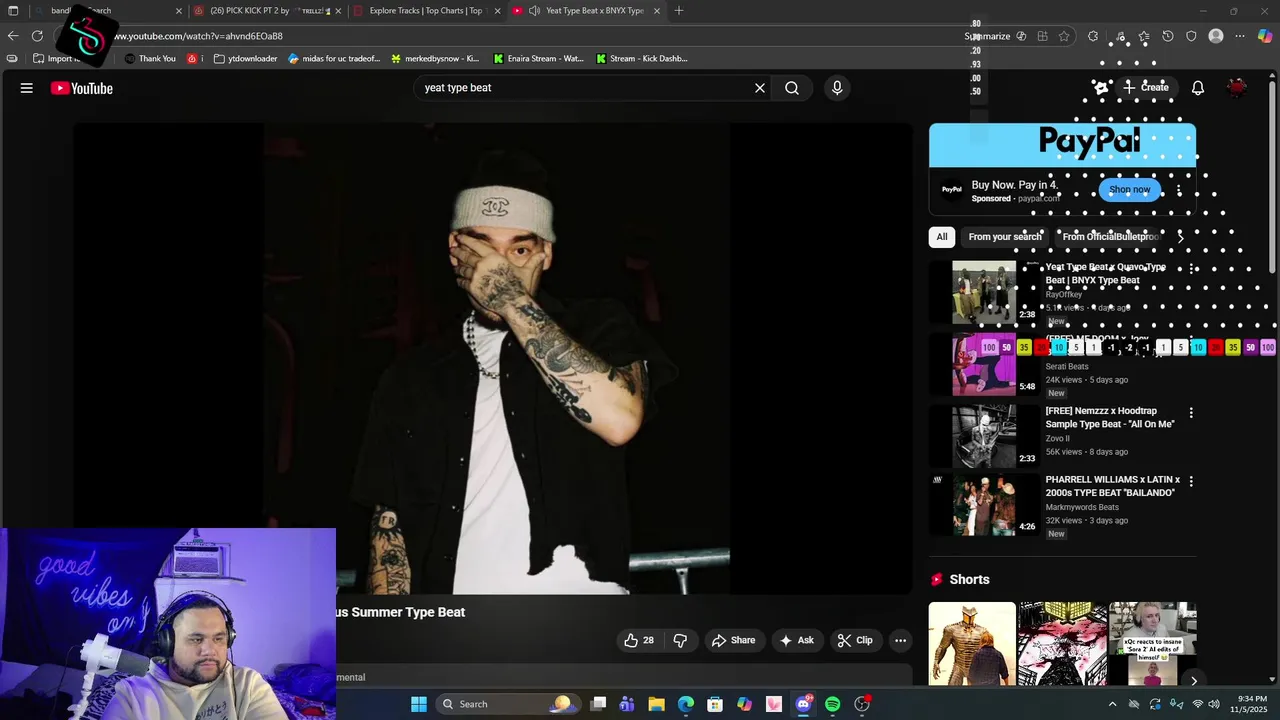Mute the Yeat Type Beat tab audio icon

535,11
